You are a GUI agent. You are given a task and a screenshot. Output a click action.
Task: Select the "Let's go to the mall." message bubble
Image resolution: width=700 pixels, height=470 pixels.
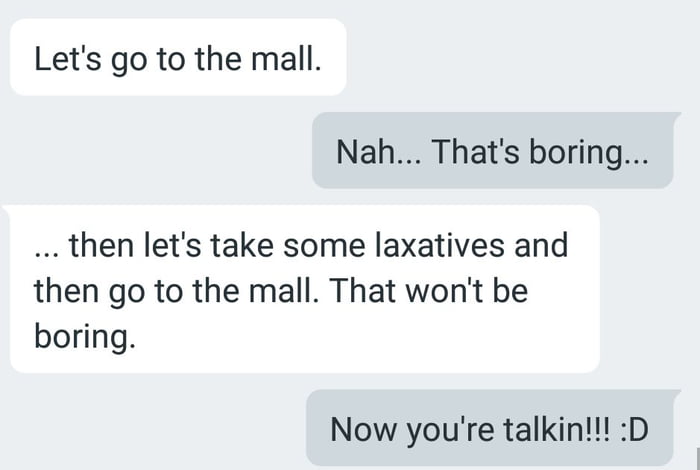tap(178, 57)
